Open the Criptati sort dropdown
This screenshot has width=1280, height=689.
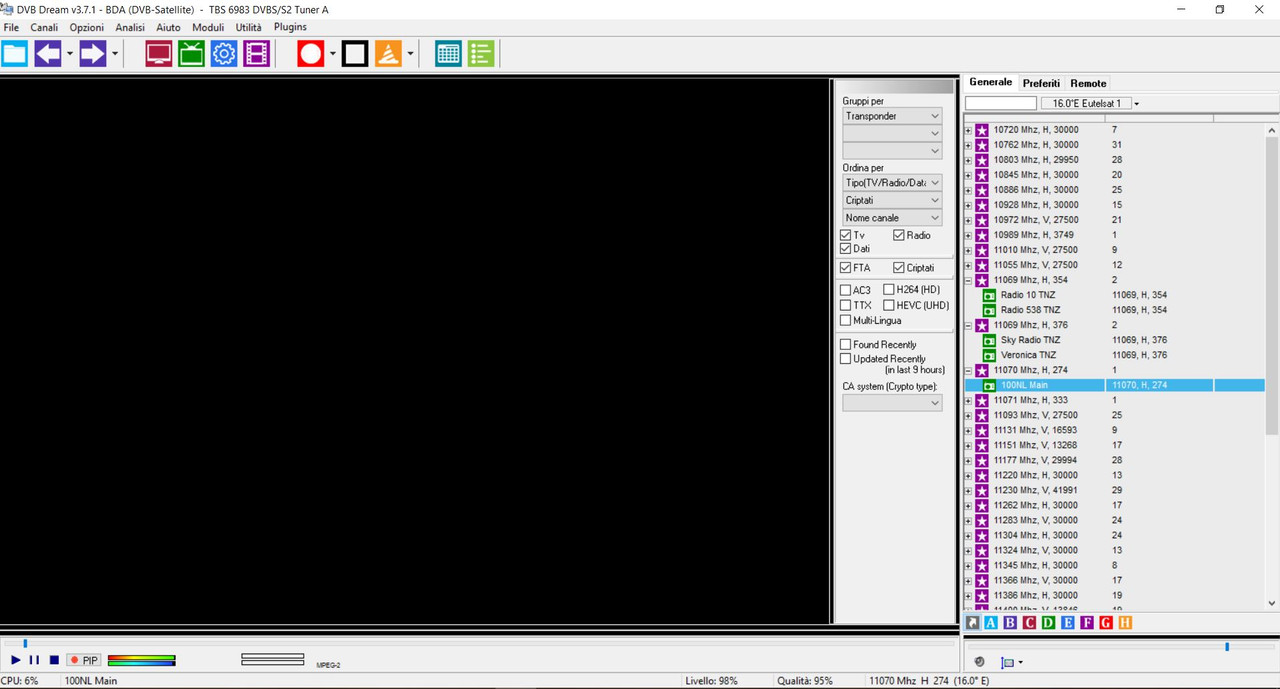click(x=892, y=200)
